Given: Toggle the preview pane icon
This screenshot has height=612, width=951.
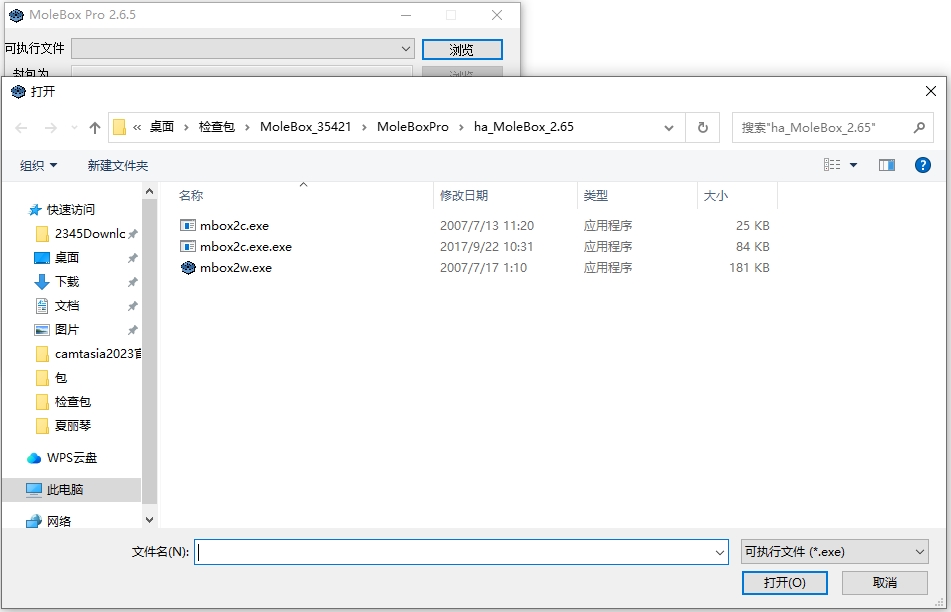Looking at the screenshot, I should tap(887, 165).
